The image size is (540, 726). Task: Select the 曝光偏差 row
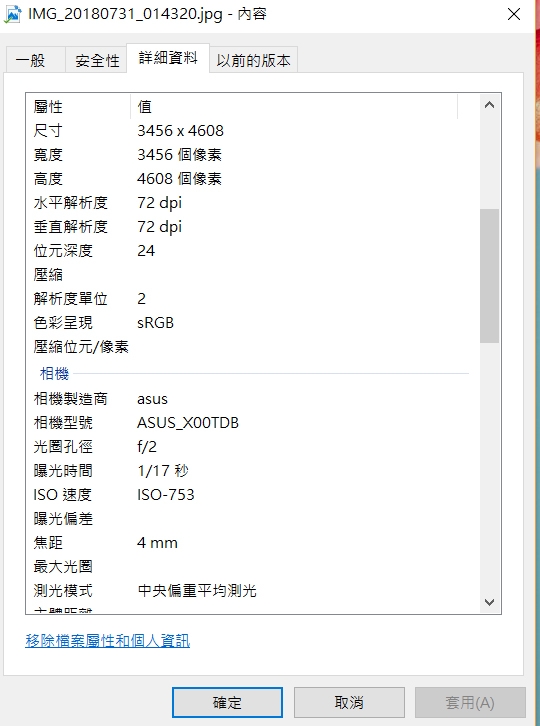tap(252, 519)
